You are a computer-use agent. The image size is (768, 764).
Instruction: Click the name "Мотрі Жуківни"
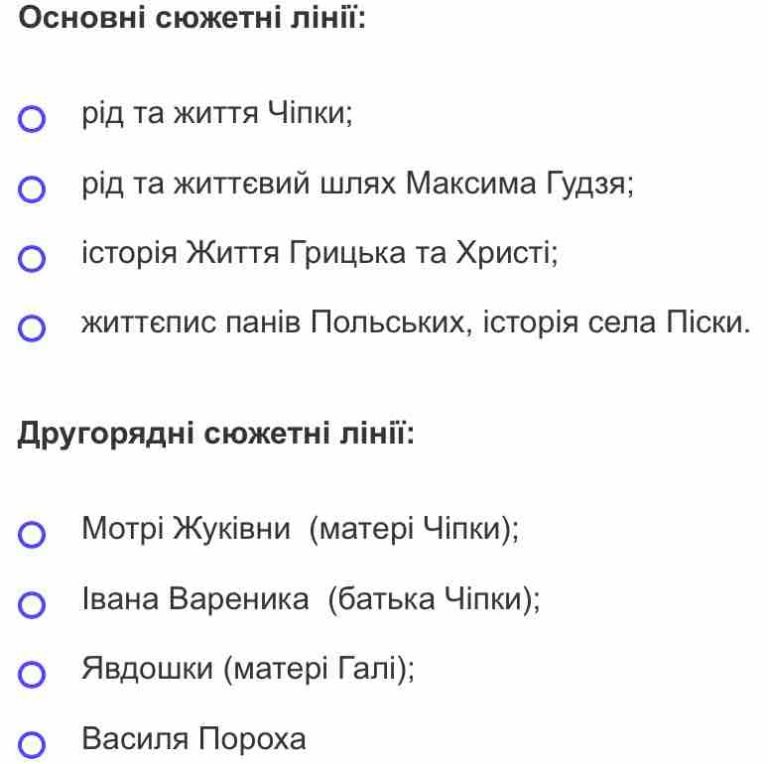coord(186,529)
